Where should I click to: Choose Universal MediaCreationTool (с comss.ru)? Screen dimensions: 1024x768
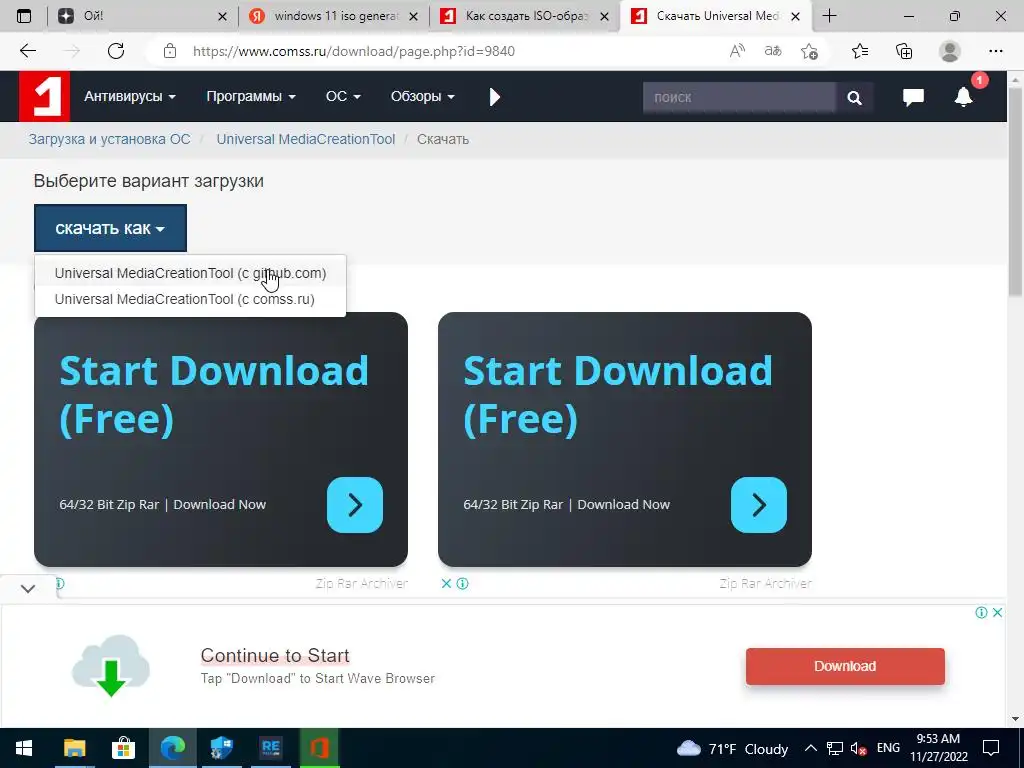[x=190, y=299]
